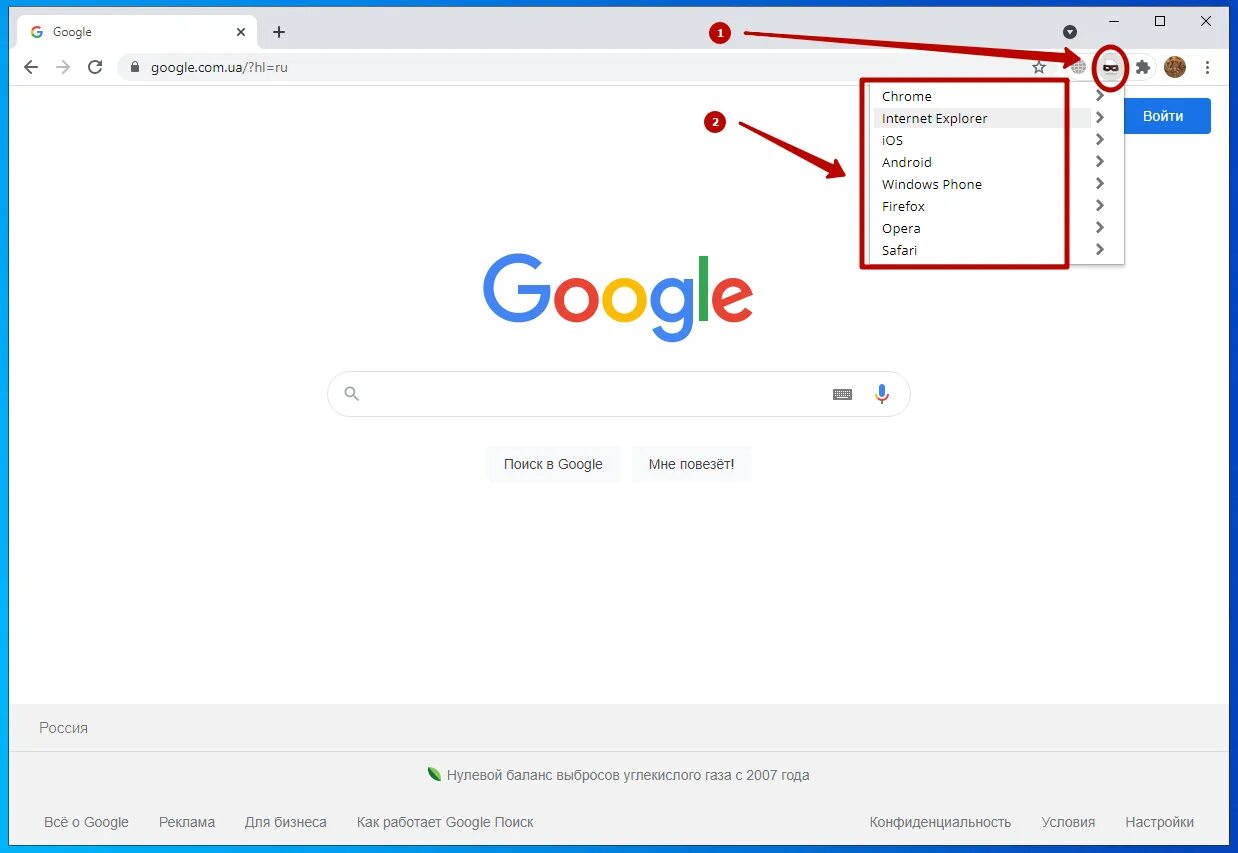This screenshot has width=1238, height=853.
Task: Open the Реклама footer link
Action: point(187,822)
